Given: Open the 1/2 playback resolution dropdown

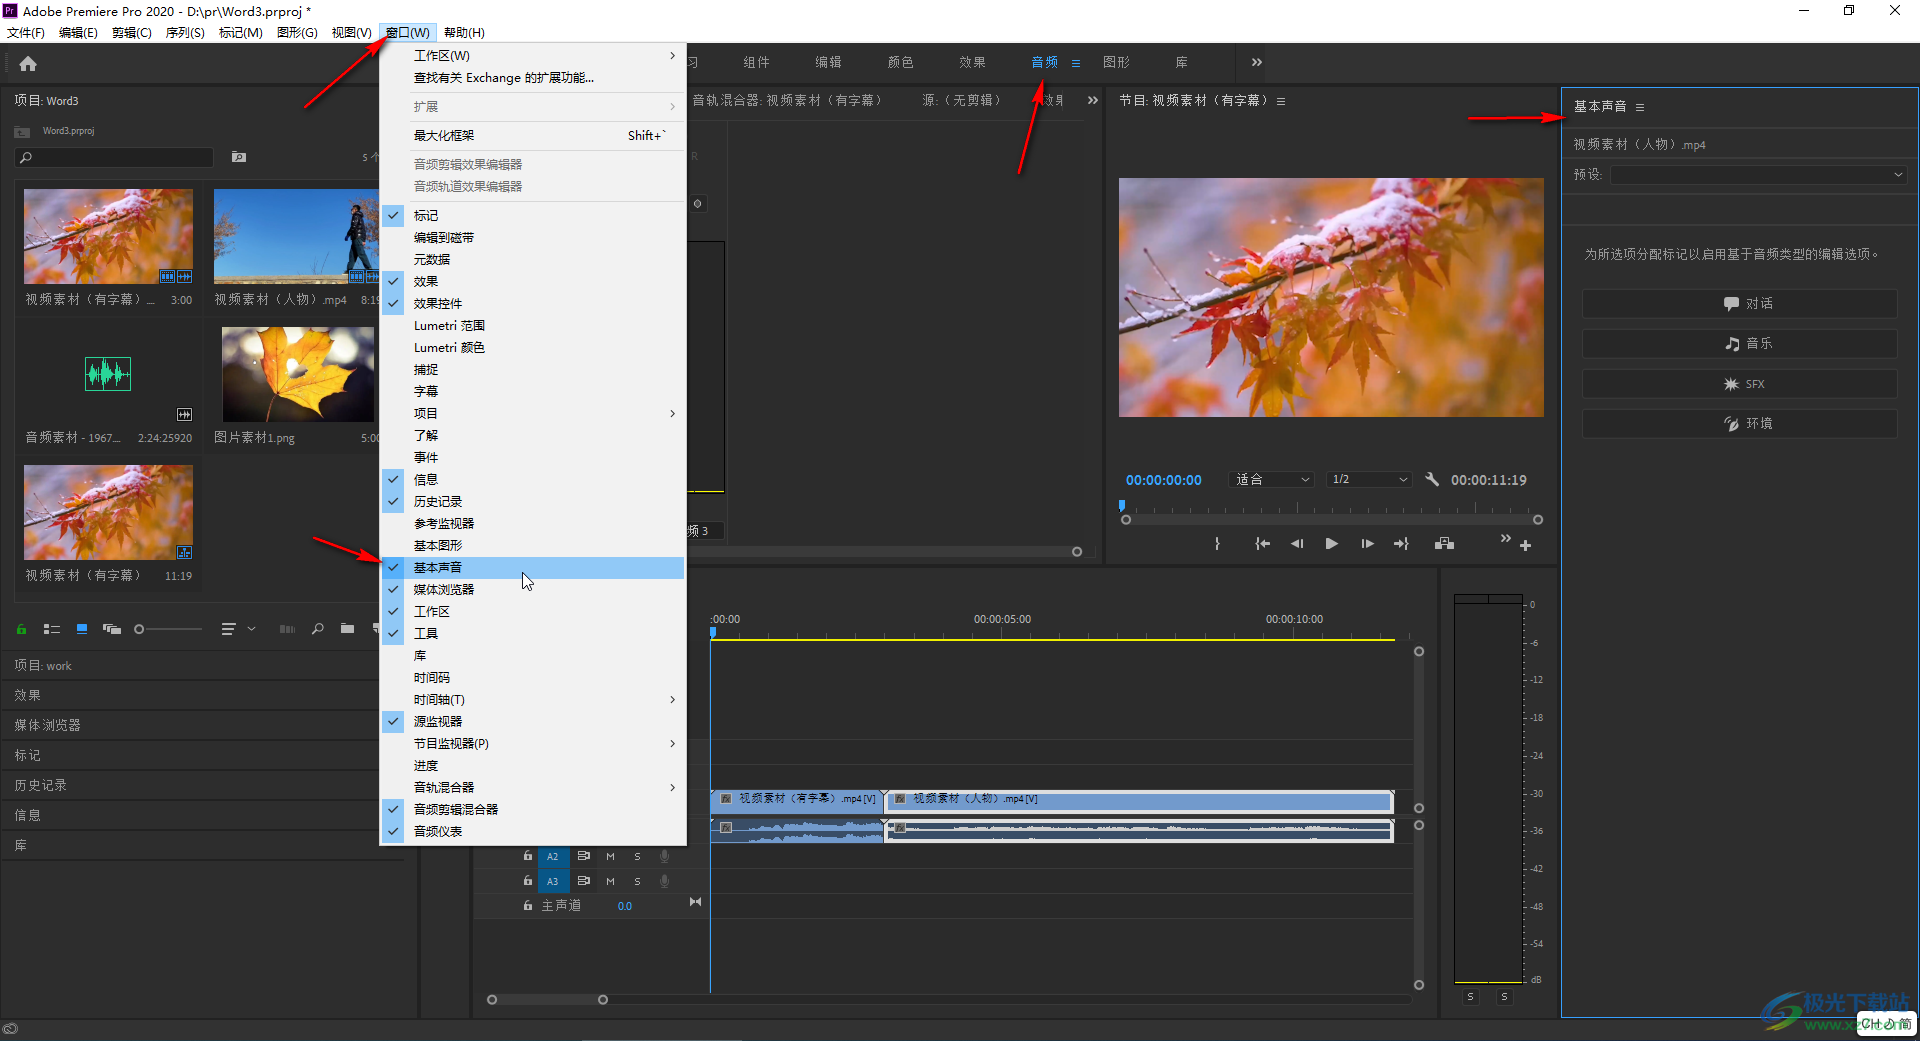Looking at the screenshot, I should click(x=1369, y=480).
